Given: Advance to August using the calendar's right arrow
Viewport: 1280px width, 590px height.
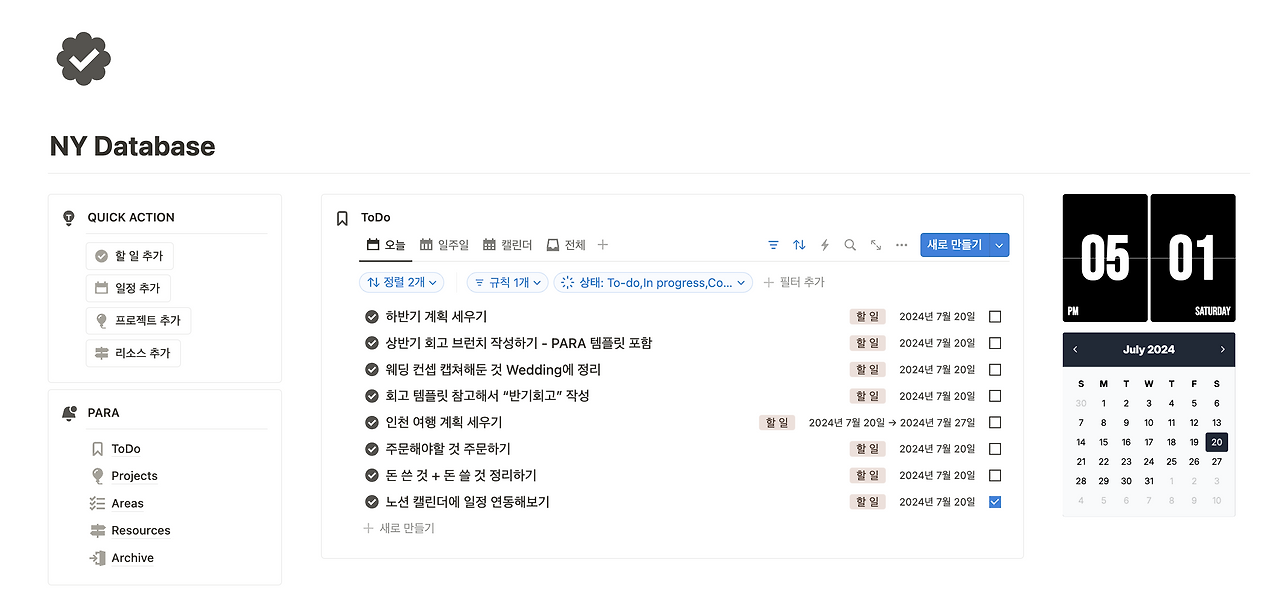Looking at the screenshot, I should point(1222,349).
